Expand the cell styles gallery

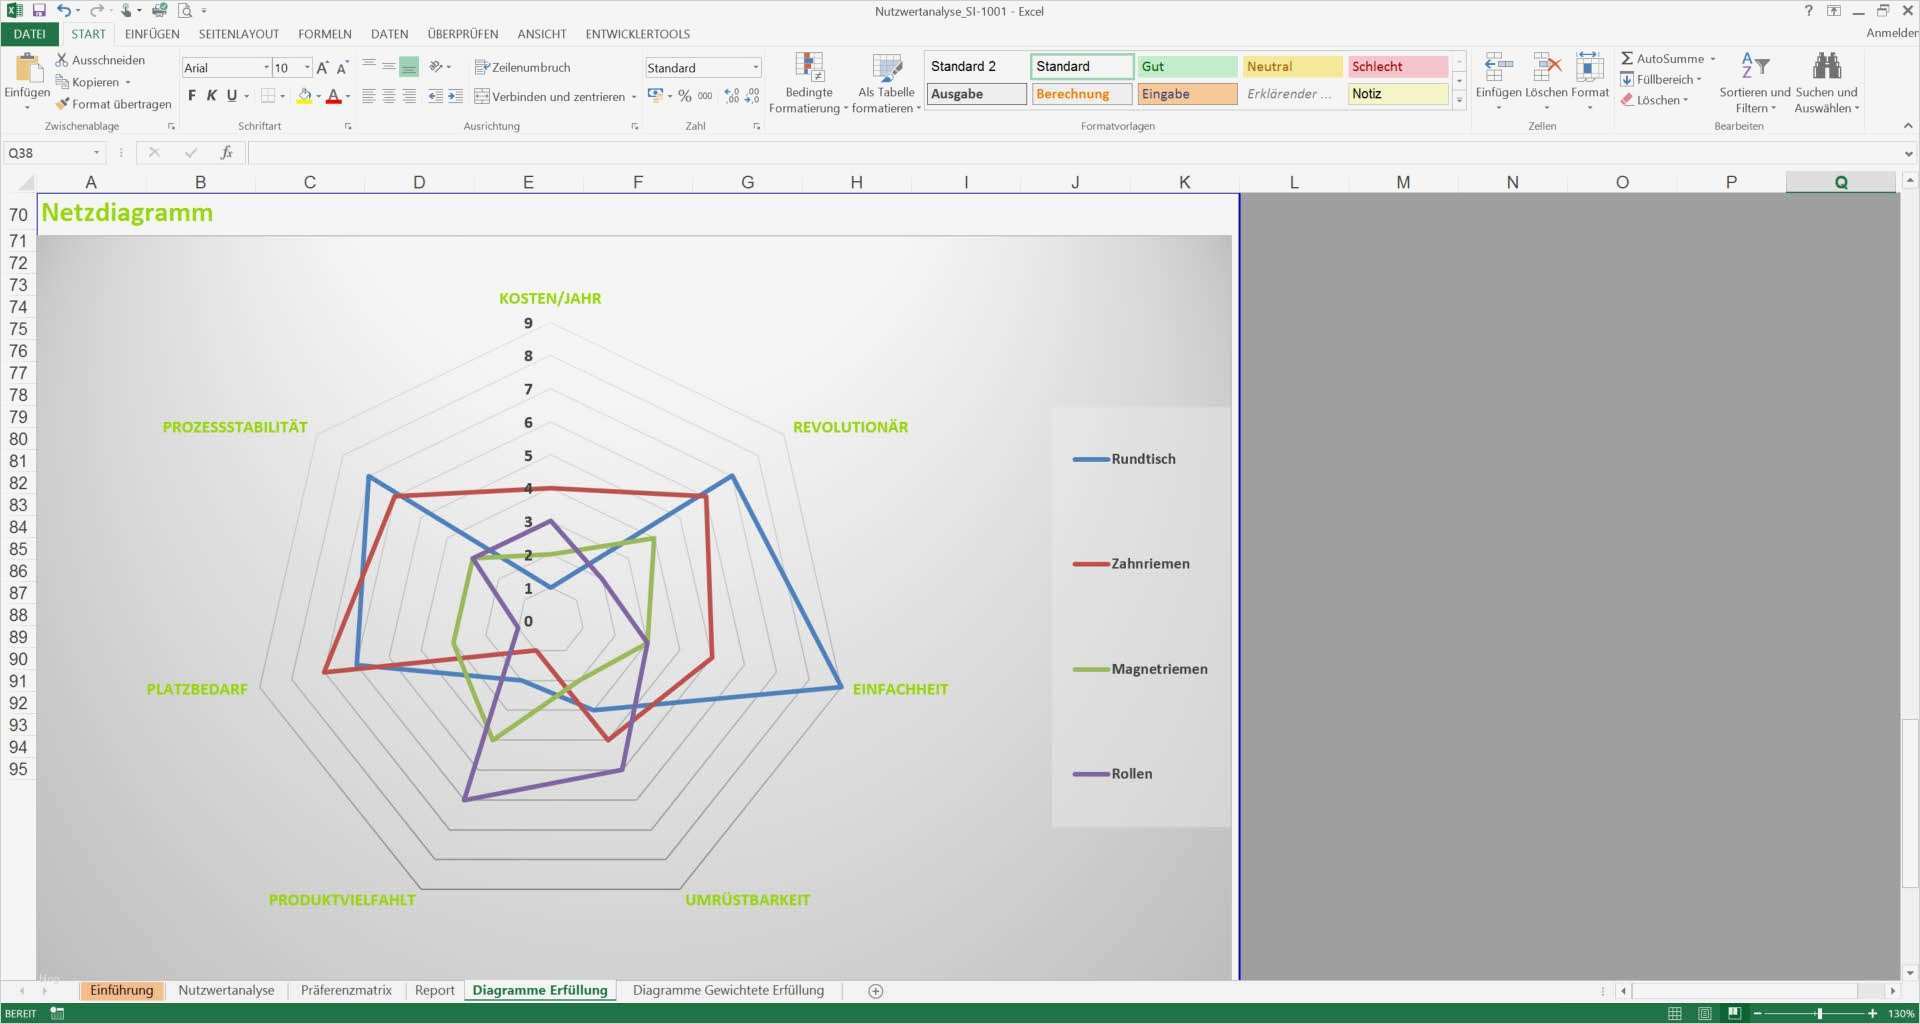click(x=1460, y=100)
